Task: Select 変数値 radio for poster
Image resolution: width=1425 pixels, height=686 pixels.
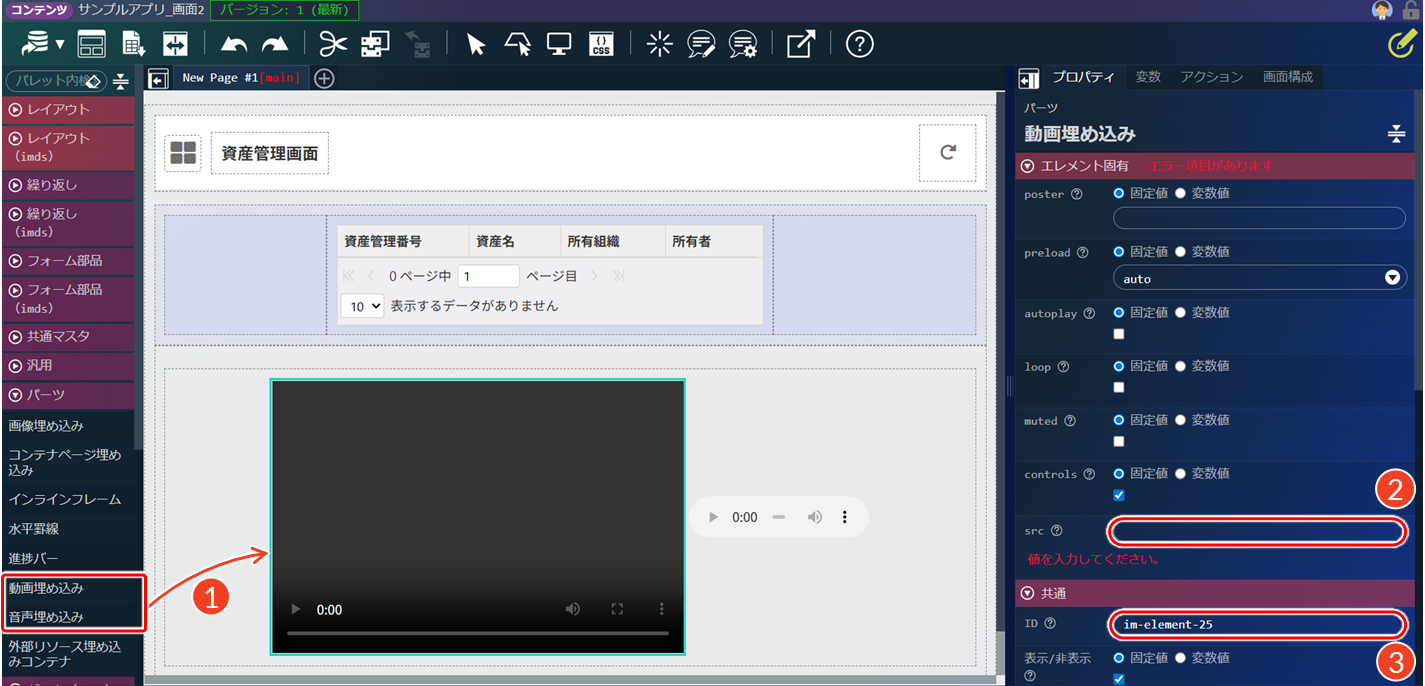Action: [x=1180, y=193]
